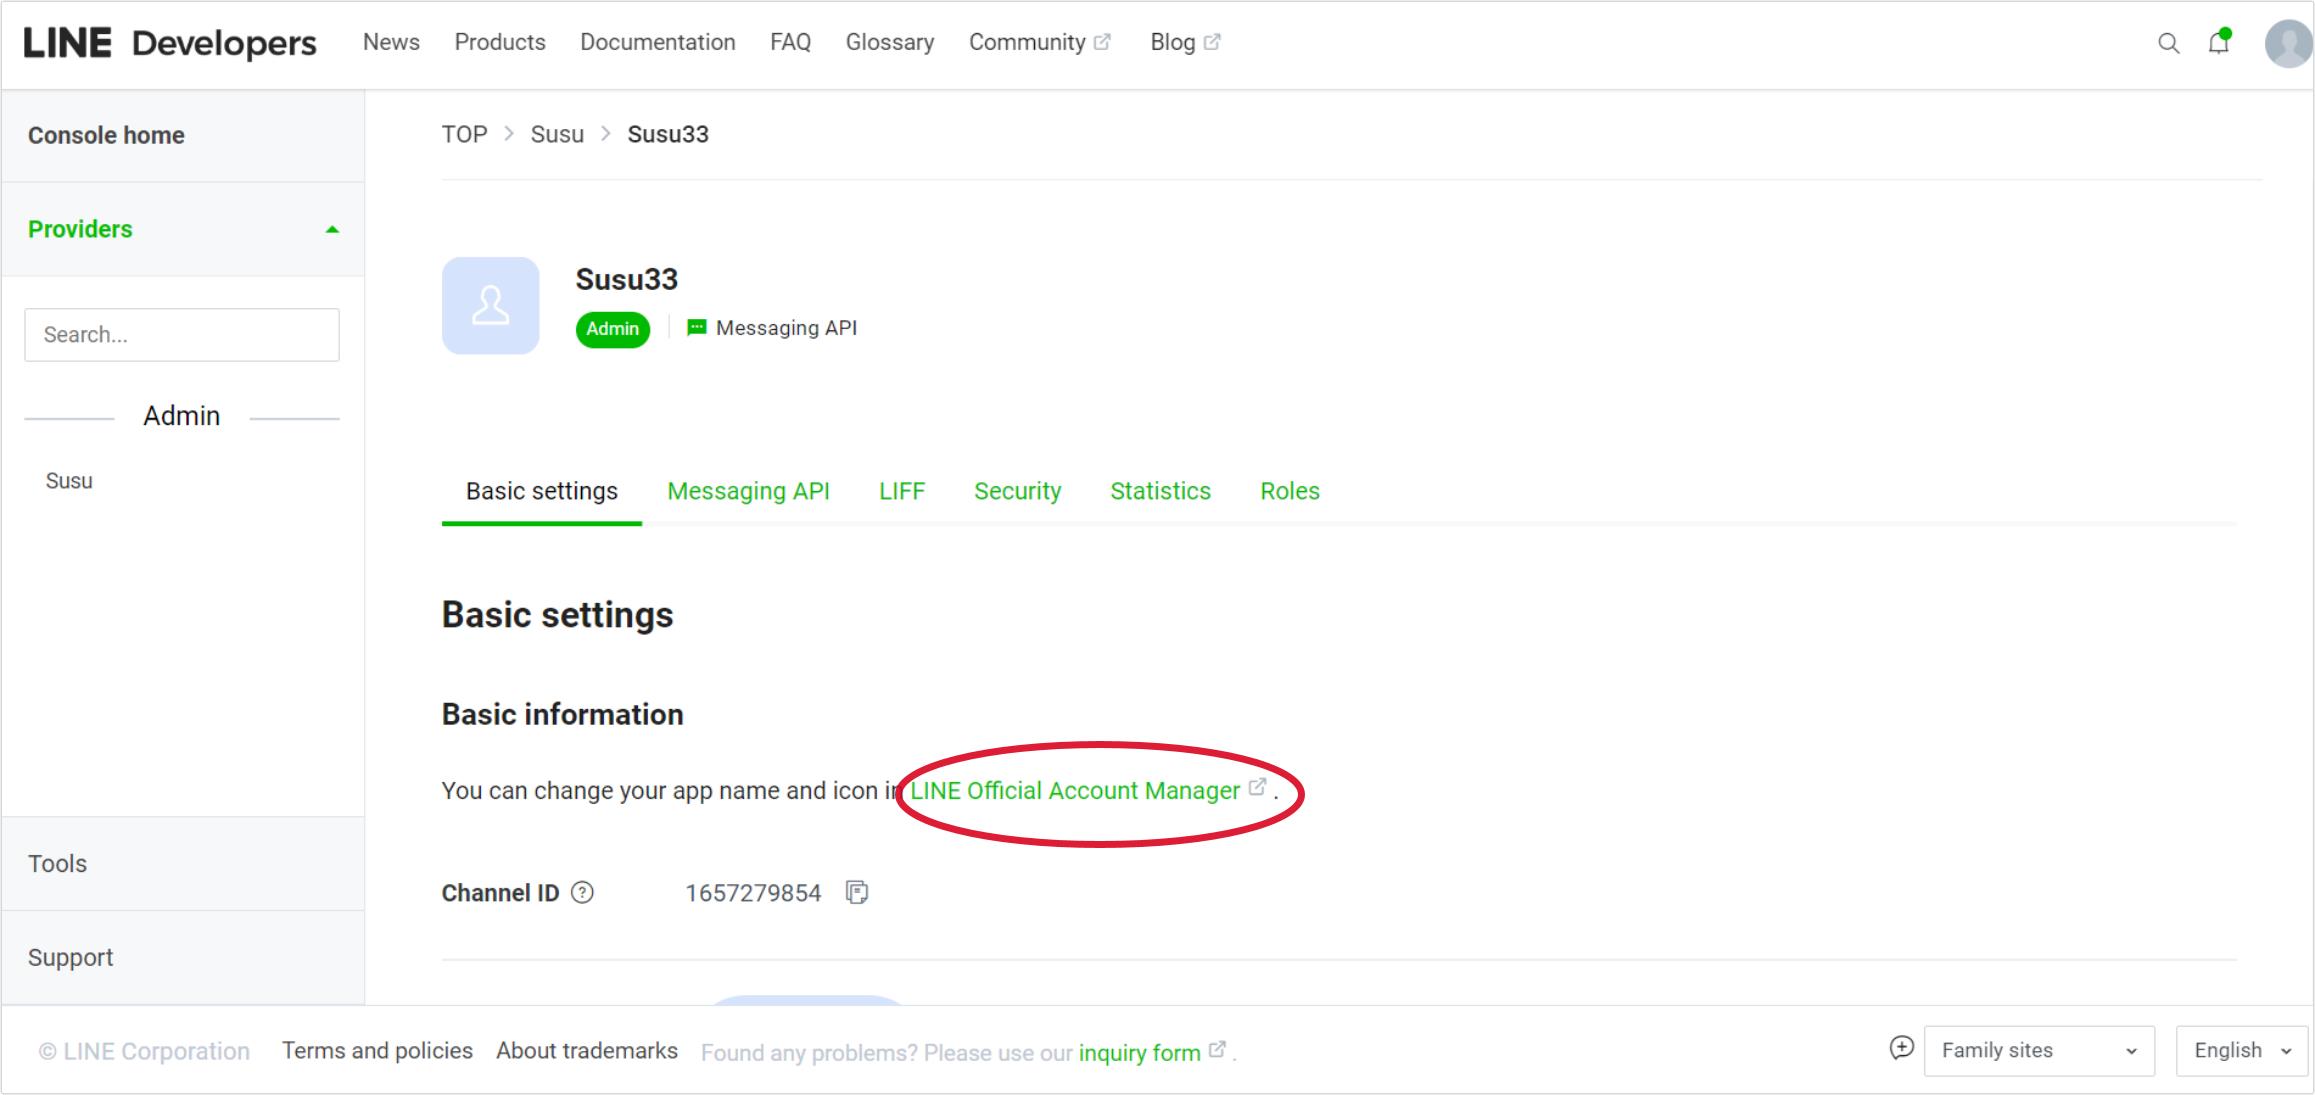2315x1095 pixels.
Task: Navigate to TOP via breadcrumb
Action: point(464,133)
